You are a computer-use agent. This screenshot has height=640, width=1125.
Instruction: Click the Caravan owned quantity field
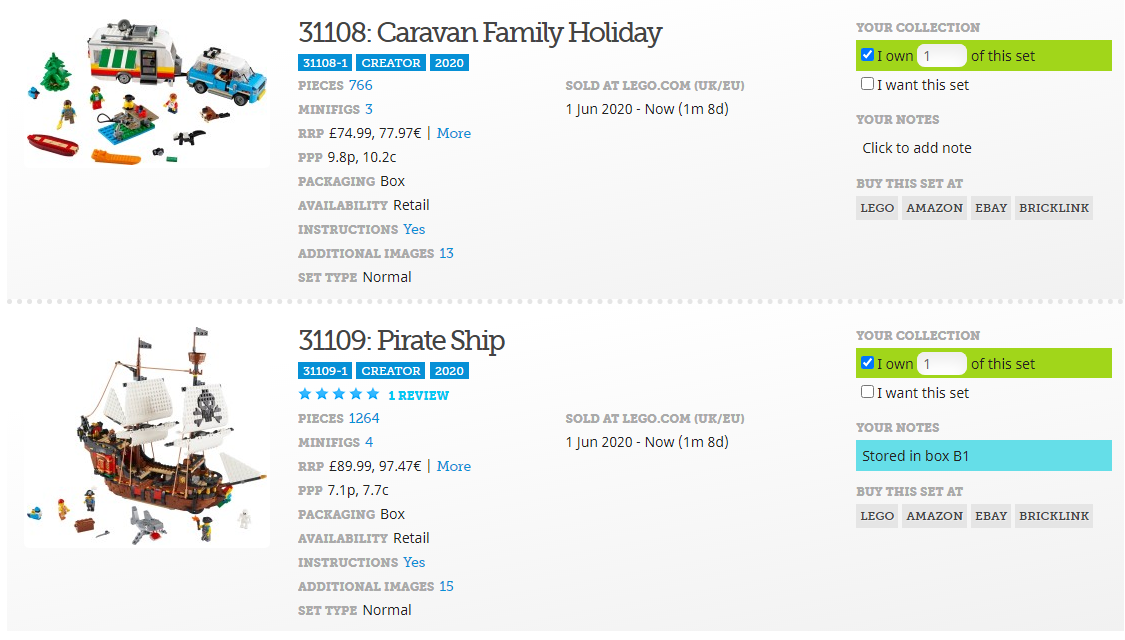coord(941,56)
